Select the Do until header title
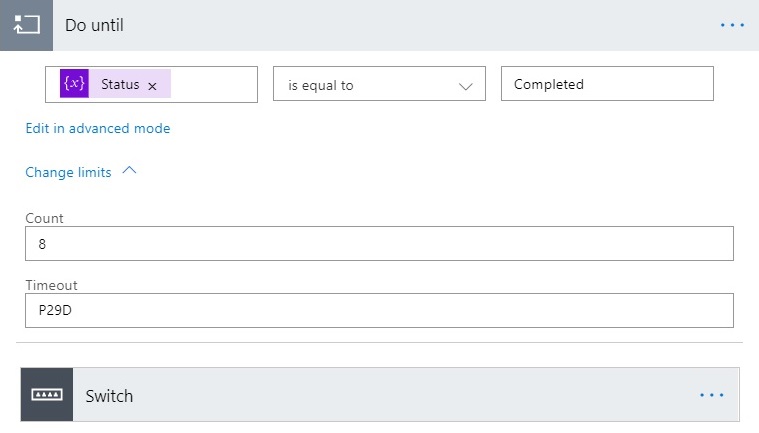Viewport: 759px width, 433px height. point(95,25)
